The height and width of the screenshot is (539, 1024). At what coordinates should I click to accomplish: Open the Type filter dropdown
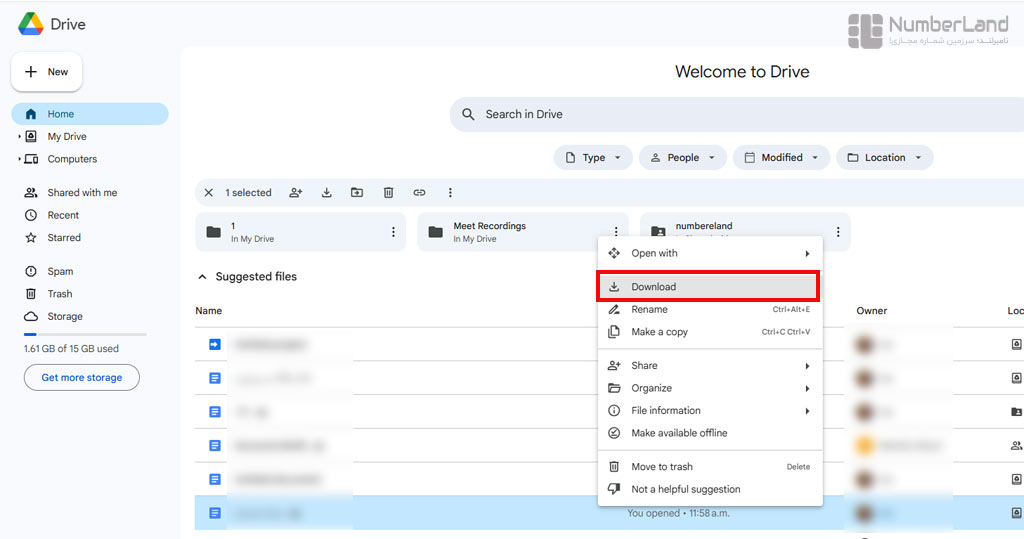coord(593,157)
